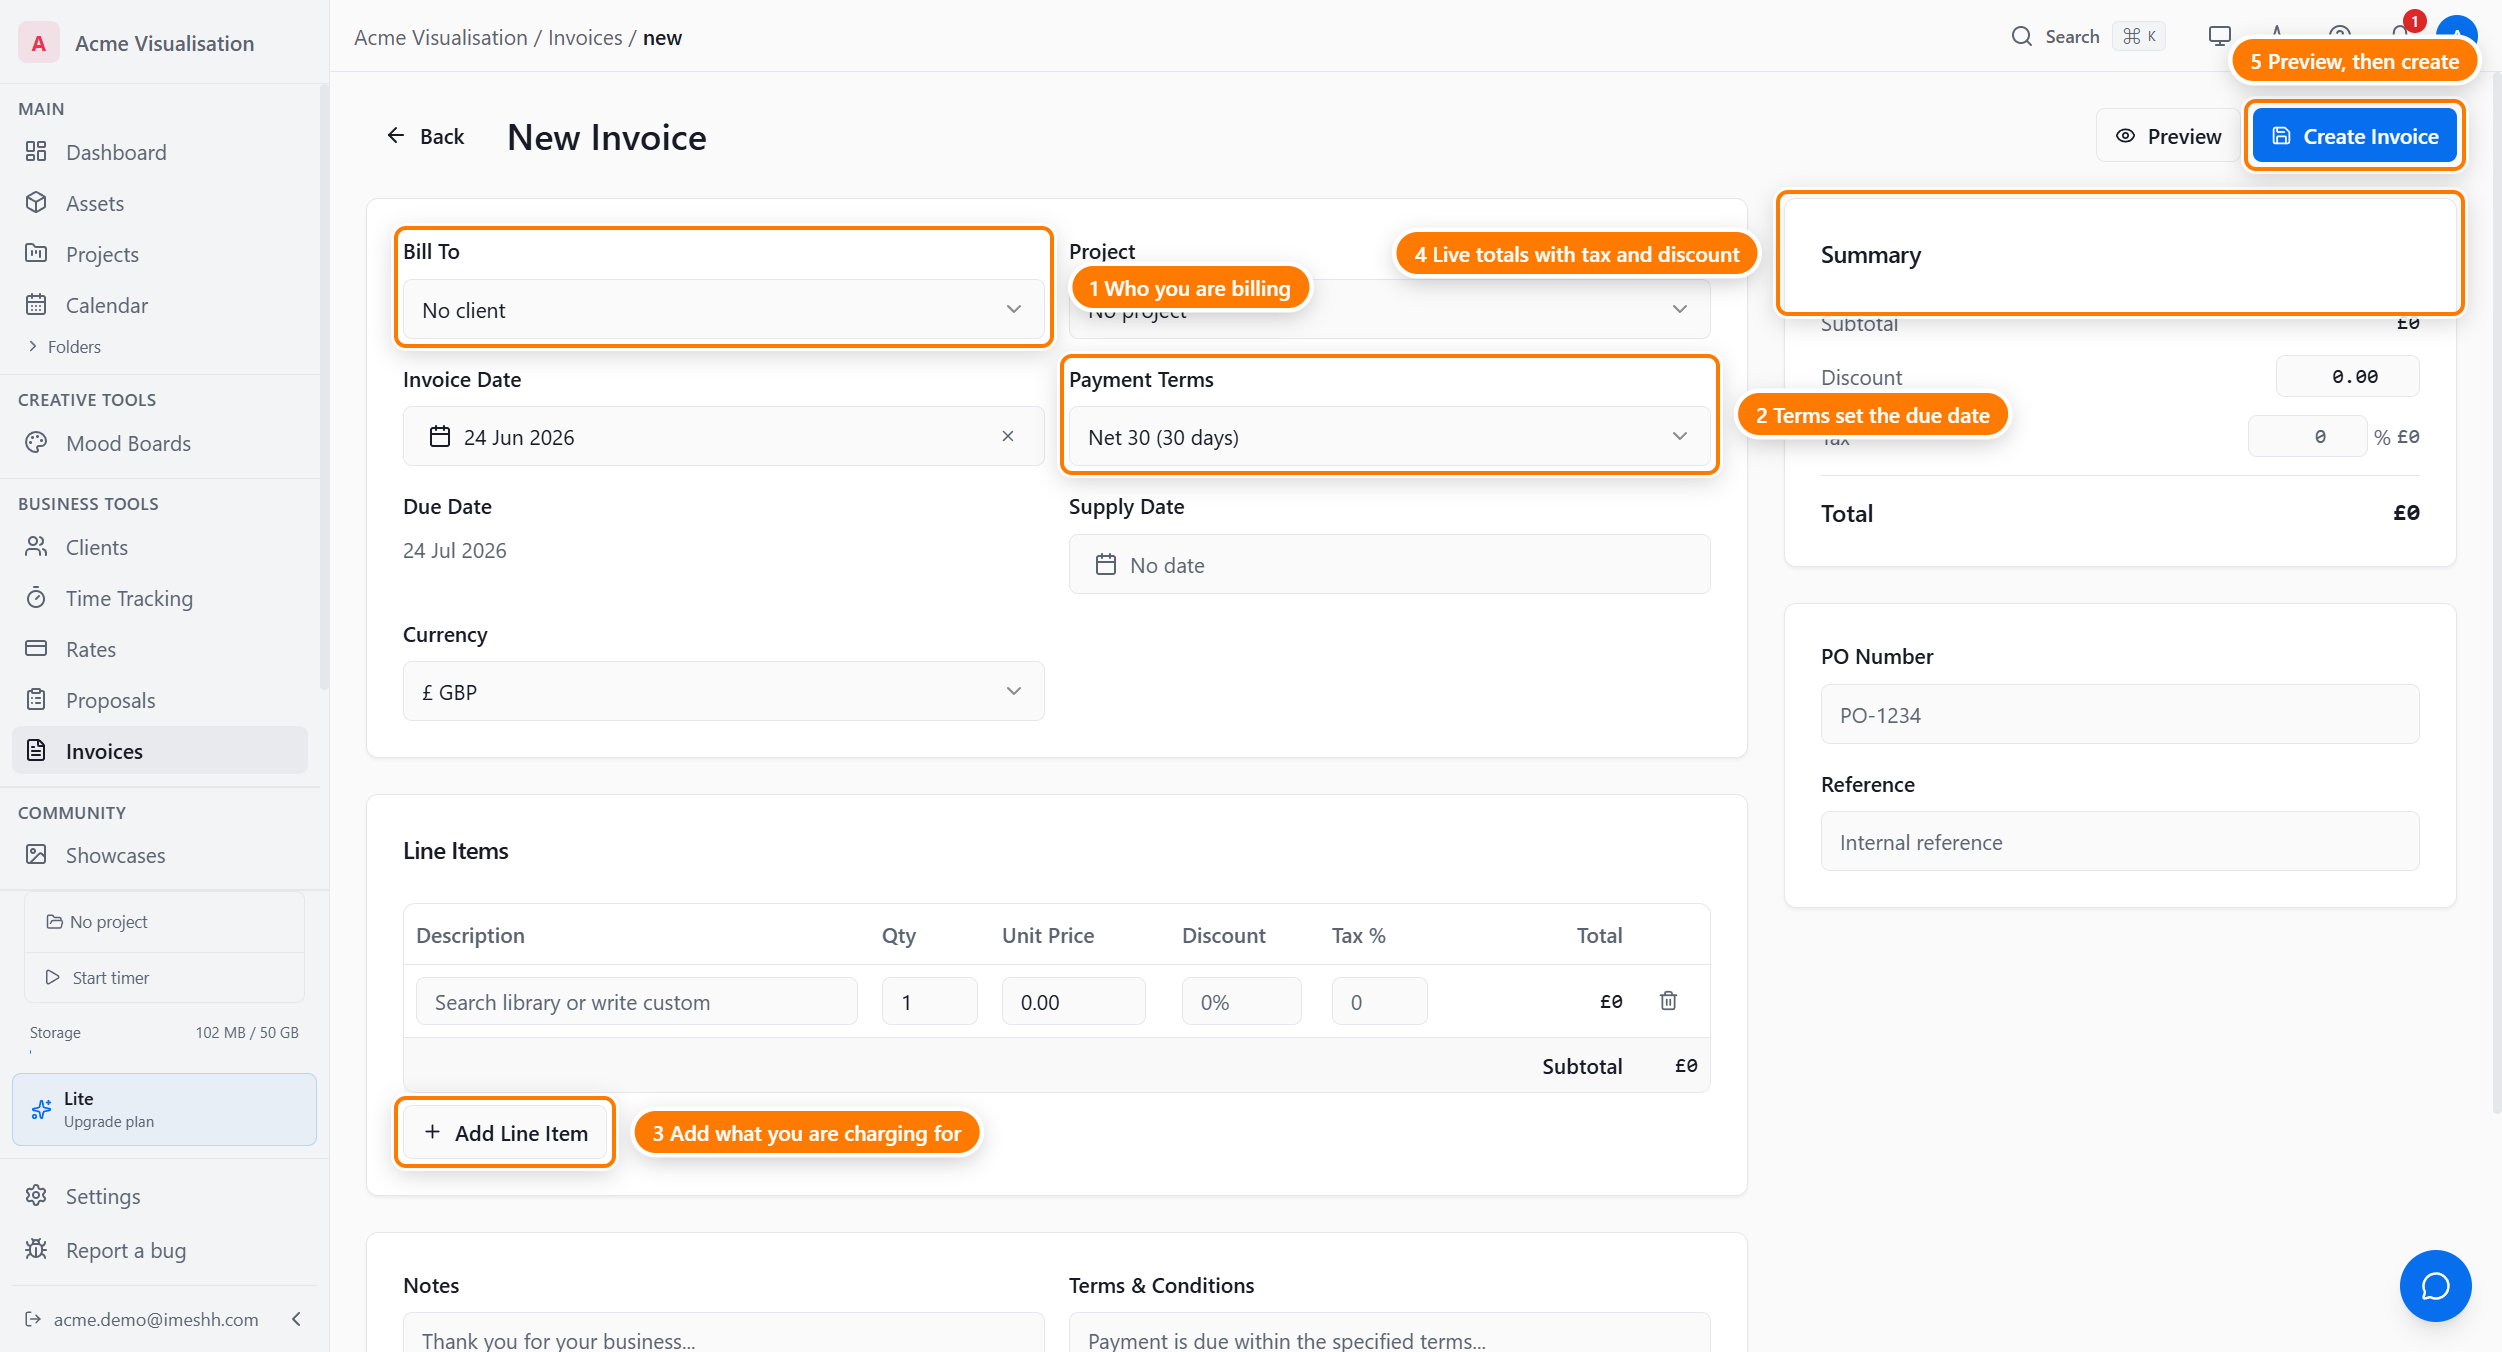Image resolution: width=2502 pixels, height=1352 pixels.
Task: Open the Currency dropdown
Action: [x=723, y=691]
